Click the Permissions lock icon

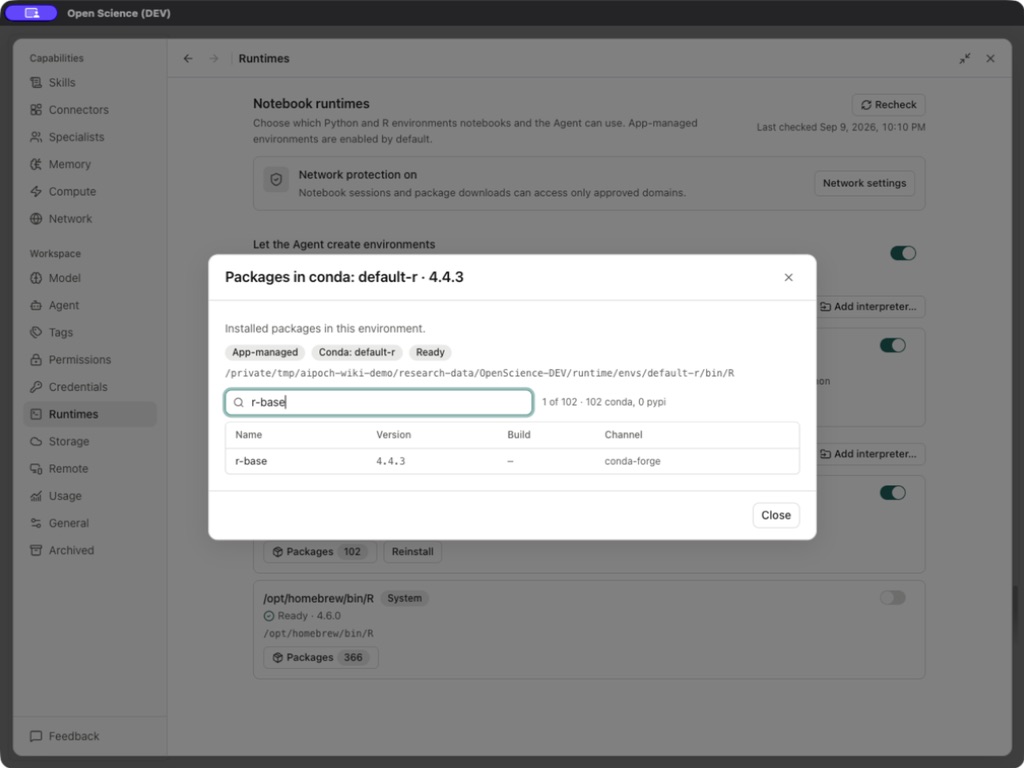point(36,360)
